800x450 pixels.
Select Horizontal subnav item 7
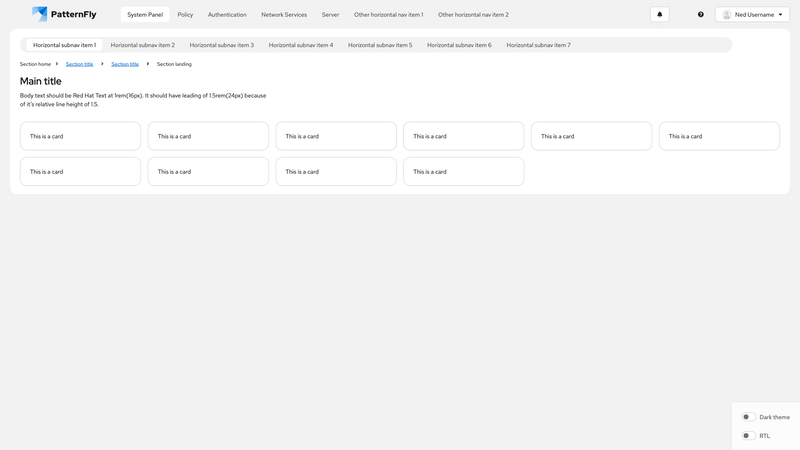coord(538,45)
